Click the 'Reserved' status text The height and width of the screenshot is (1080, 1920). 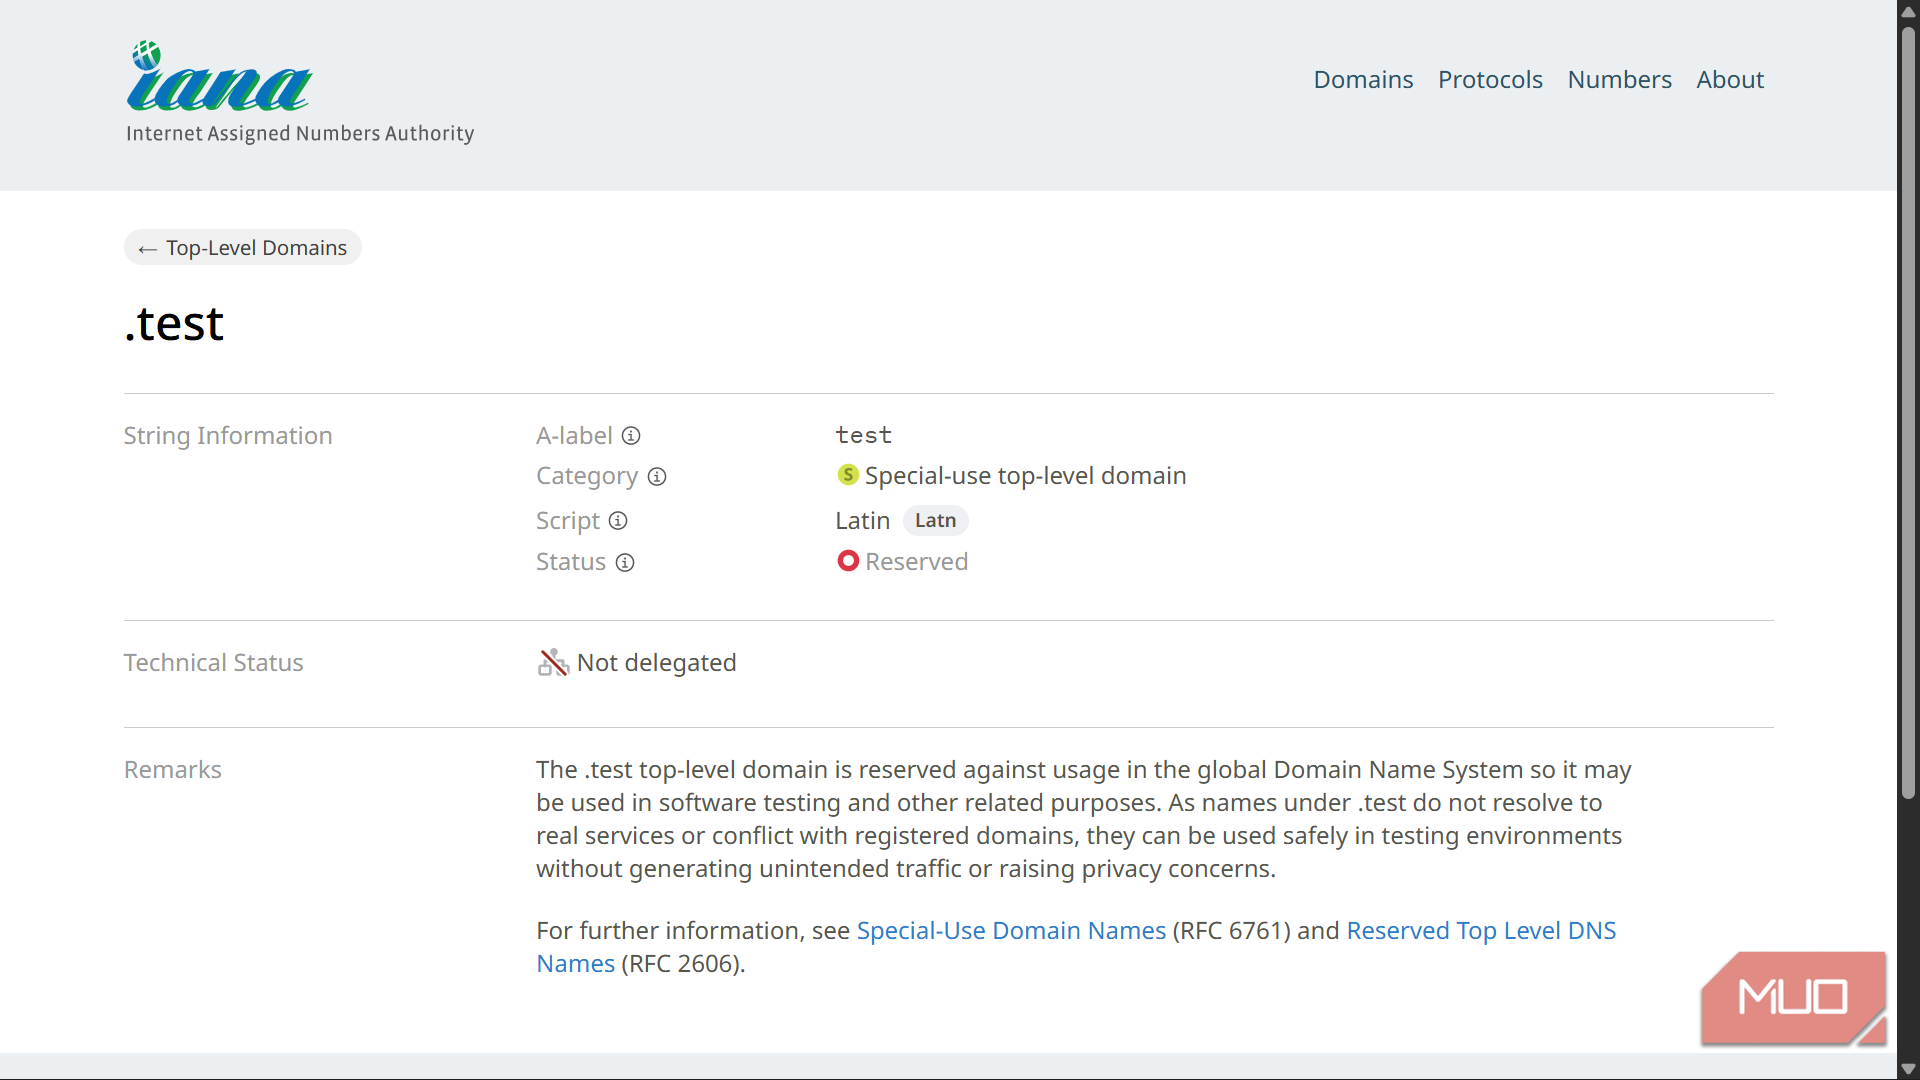point(916,562)
